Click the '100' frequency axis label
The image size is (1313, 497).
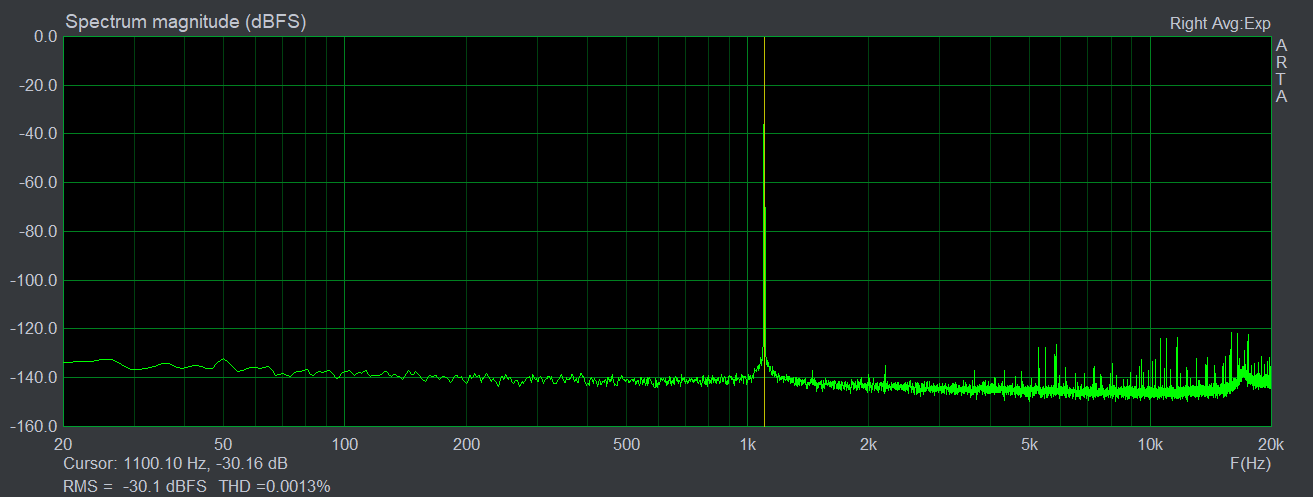pyautogui.click(x=345, y=444)
